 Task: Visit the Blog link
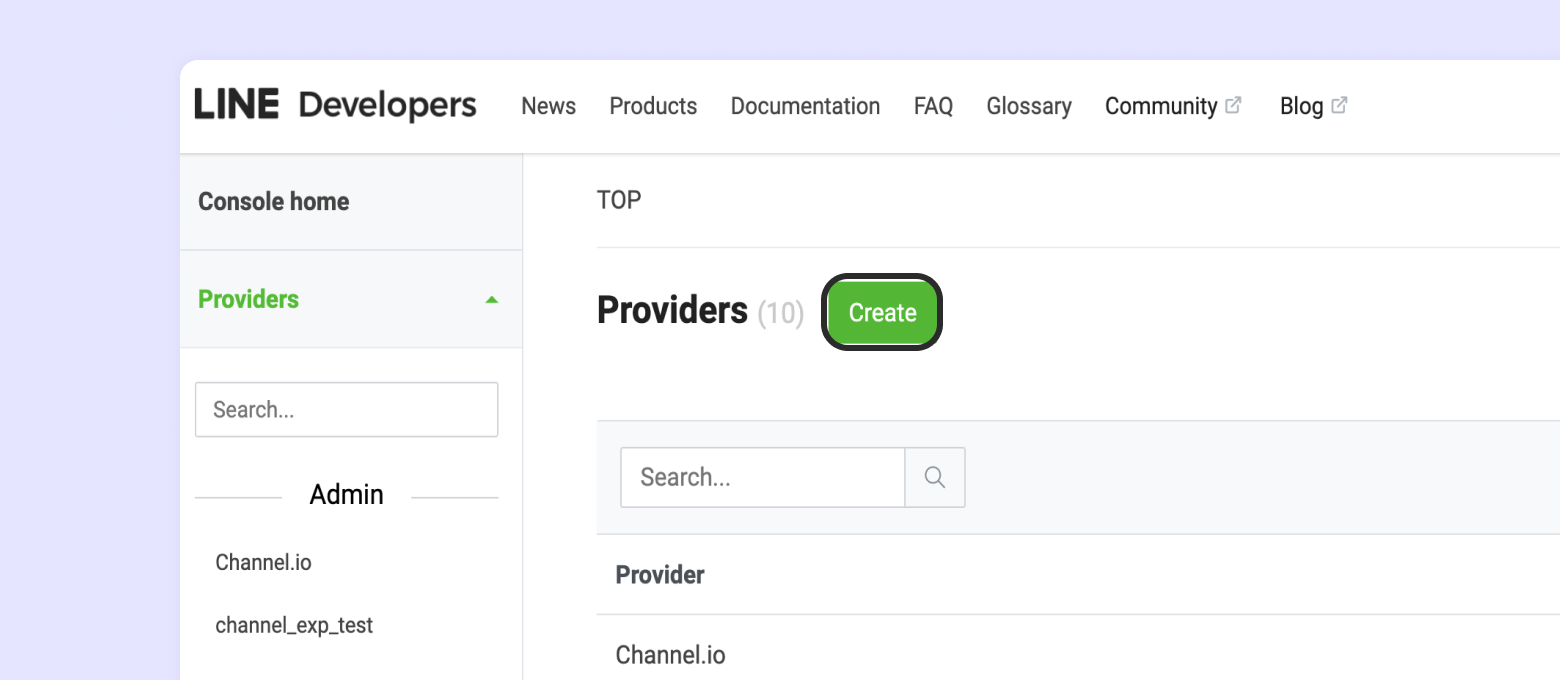[1301, 106]
